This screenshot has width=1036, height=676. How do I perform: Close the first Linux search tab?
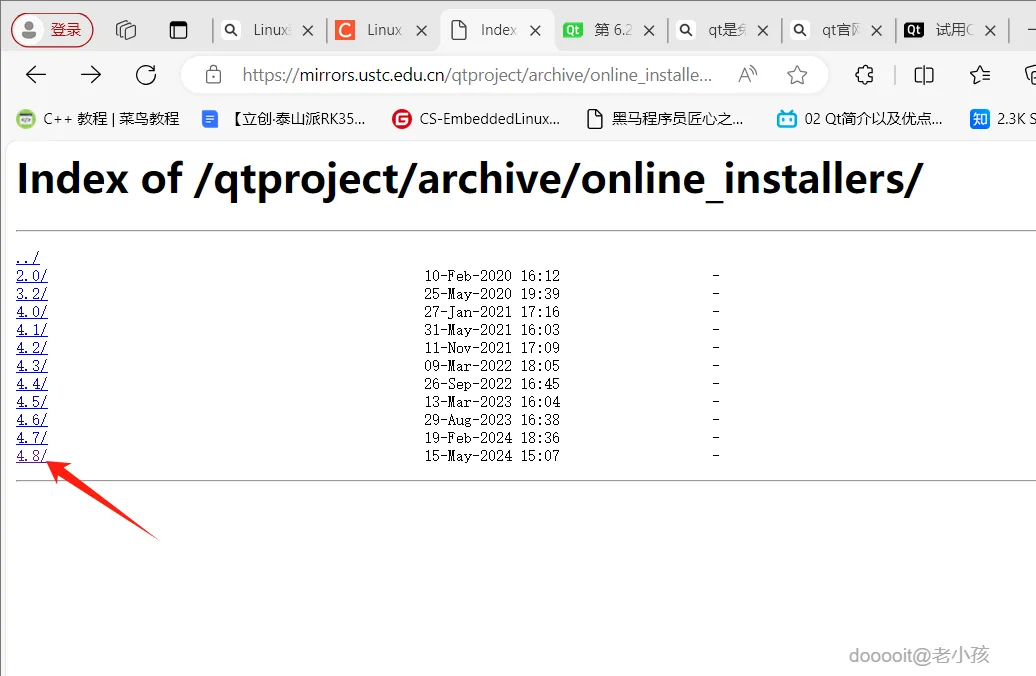pos(308,30)
